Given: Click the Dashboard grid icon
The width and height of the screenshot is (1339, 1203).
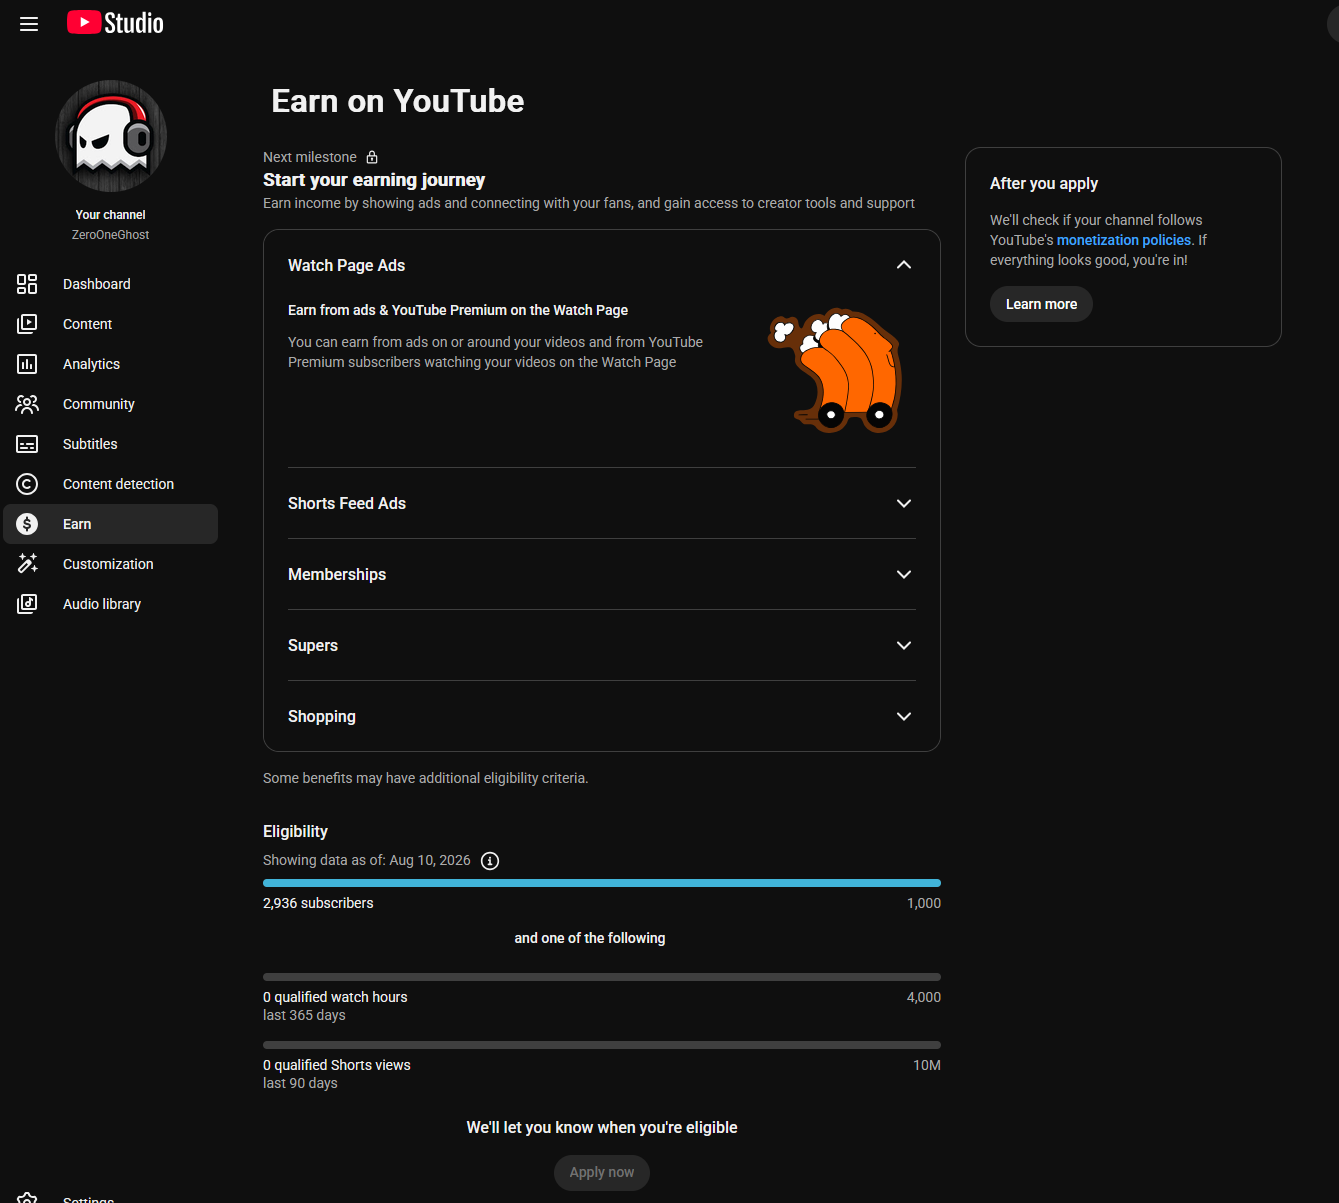Looking at the screenshot, I should click(27, 284).
